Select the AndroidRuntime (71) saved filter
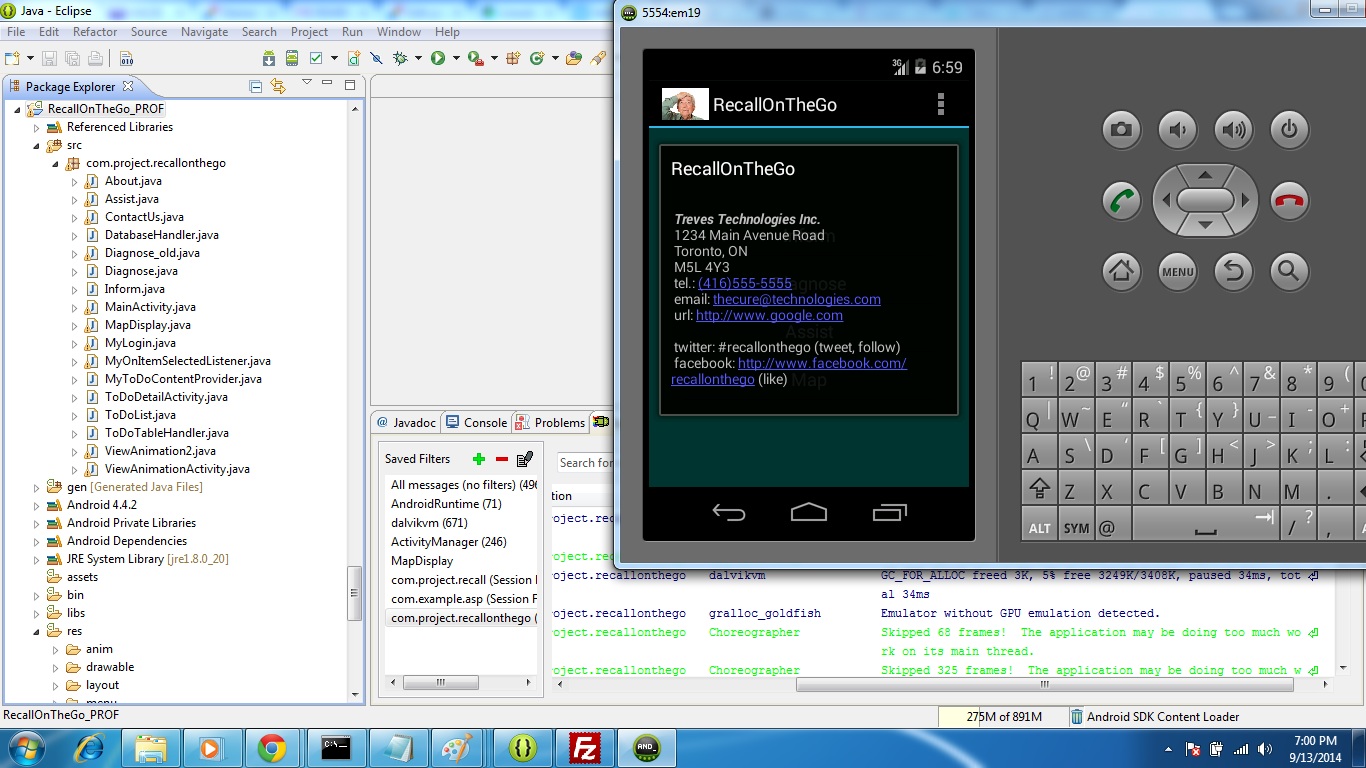This screenshot has height=768, width=1366. pos(446,504)
